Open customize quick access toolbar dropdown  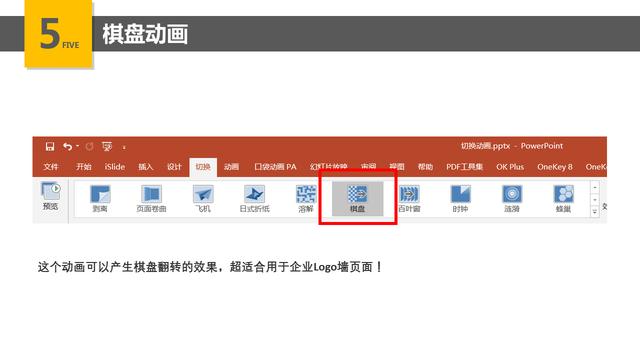[x=124, y=147]
